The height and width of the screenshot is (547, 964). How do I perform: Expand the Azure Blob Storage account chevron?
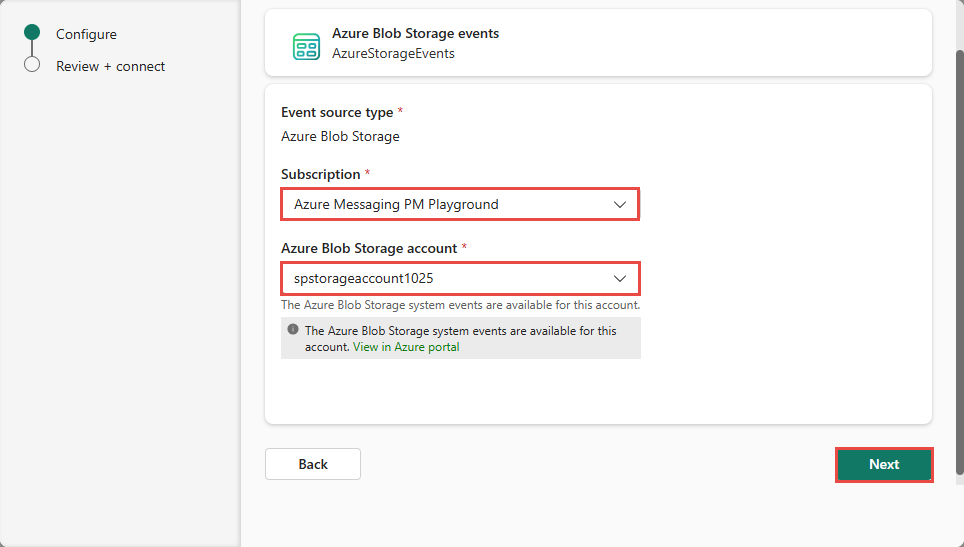[x=619, y=278]
